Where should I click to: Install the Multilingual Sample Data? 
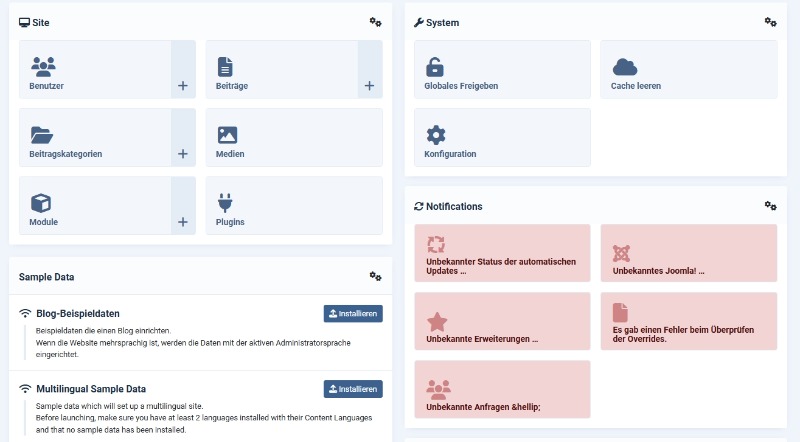coord(353,389)
